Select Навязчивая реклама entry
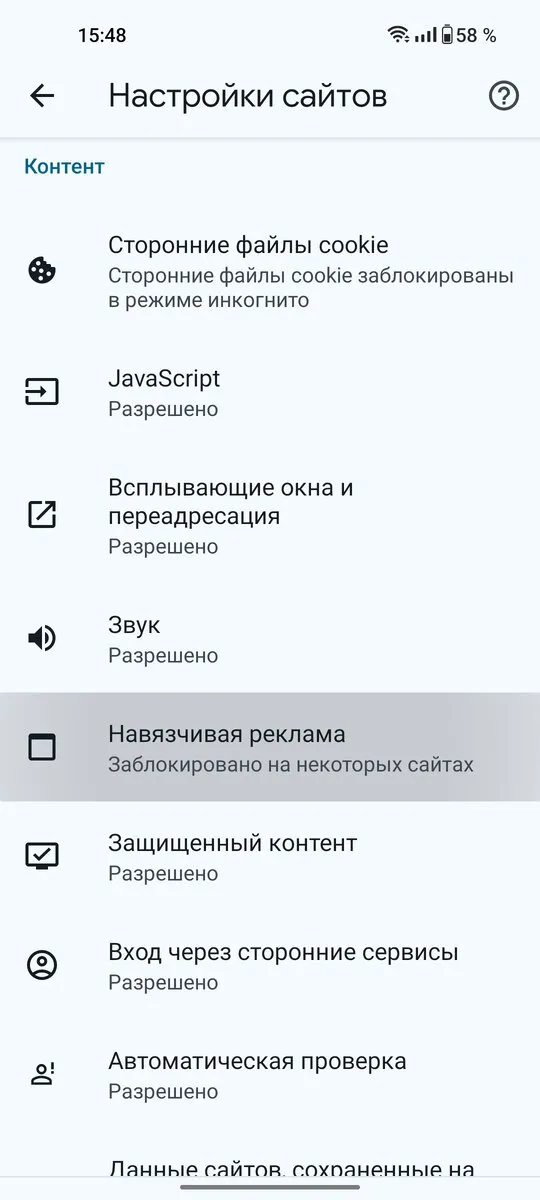This screenshot has height=1200, width=540. [x=270, y=747]
